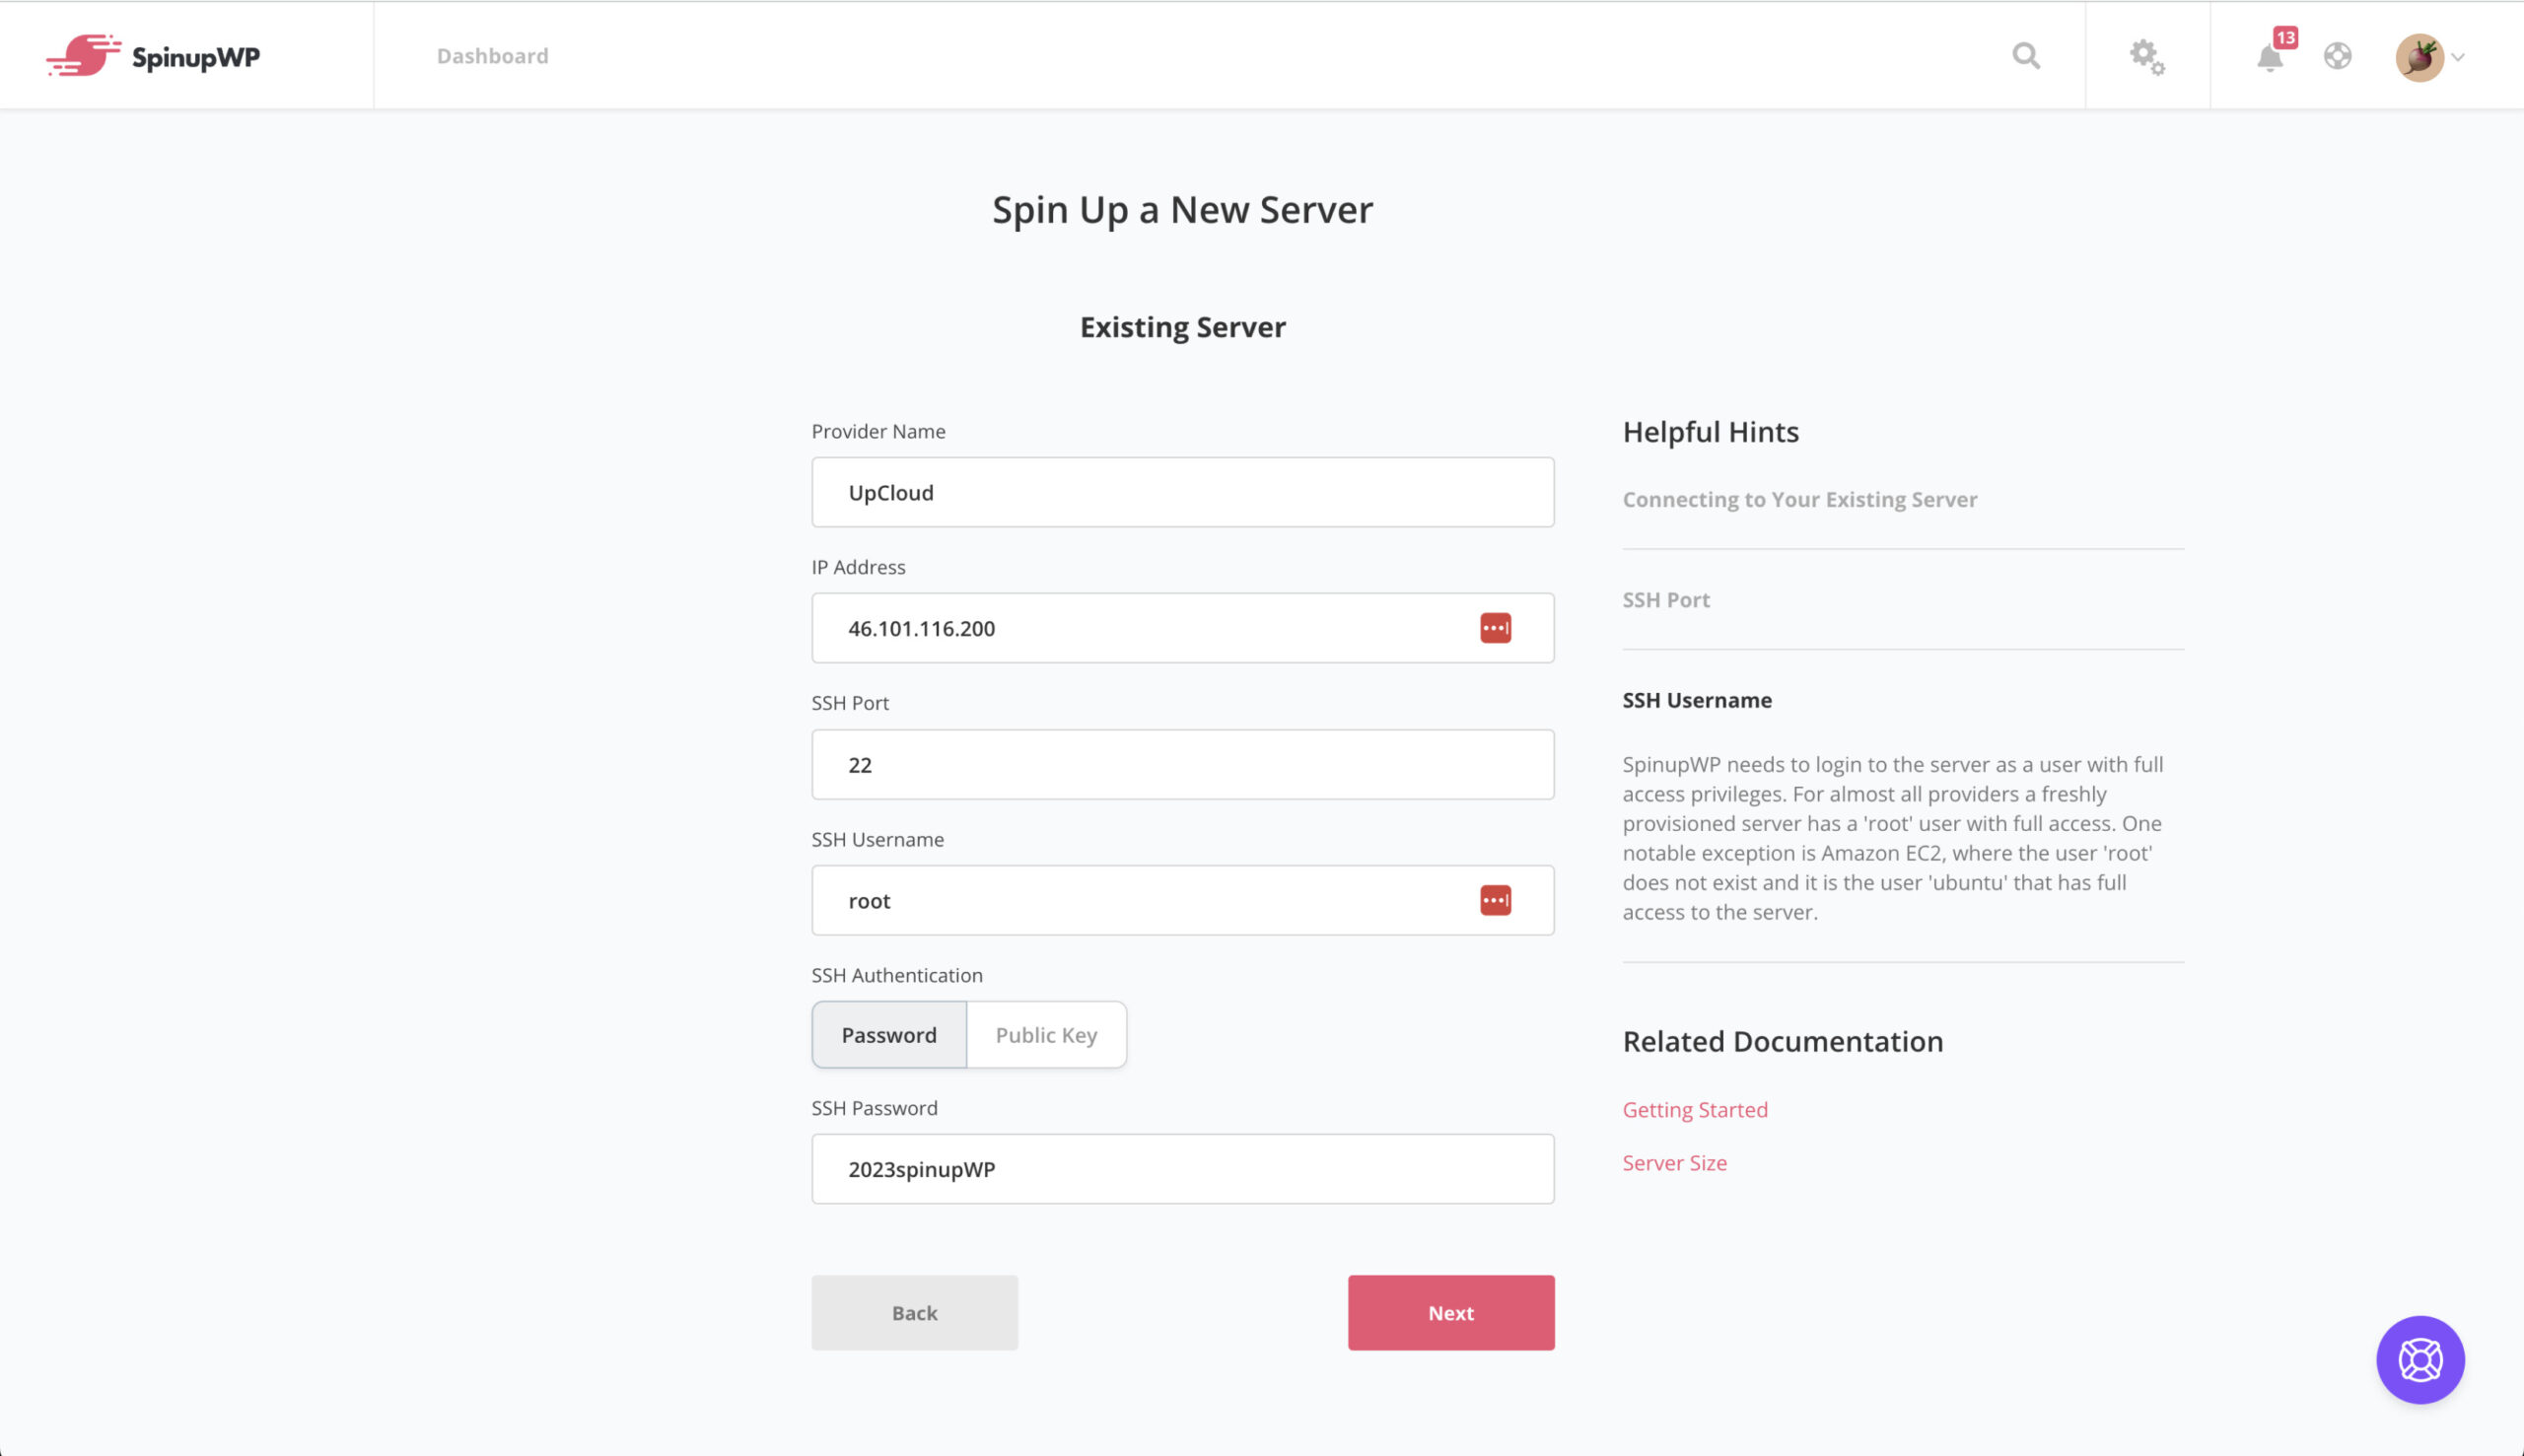Collapse the SSH Username helpful hint
The height and width of the screenshot is (1456, 2524).
point(1697,700)
